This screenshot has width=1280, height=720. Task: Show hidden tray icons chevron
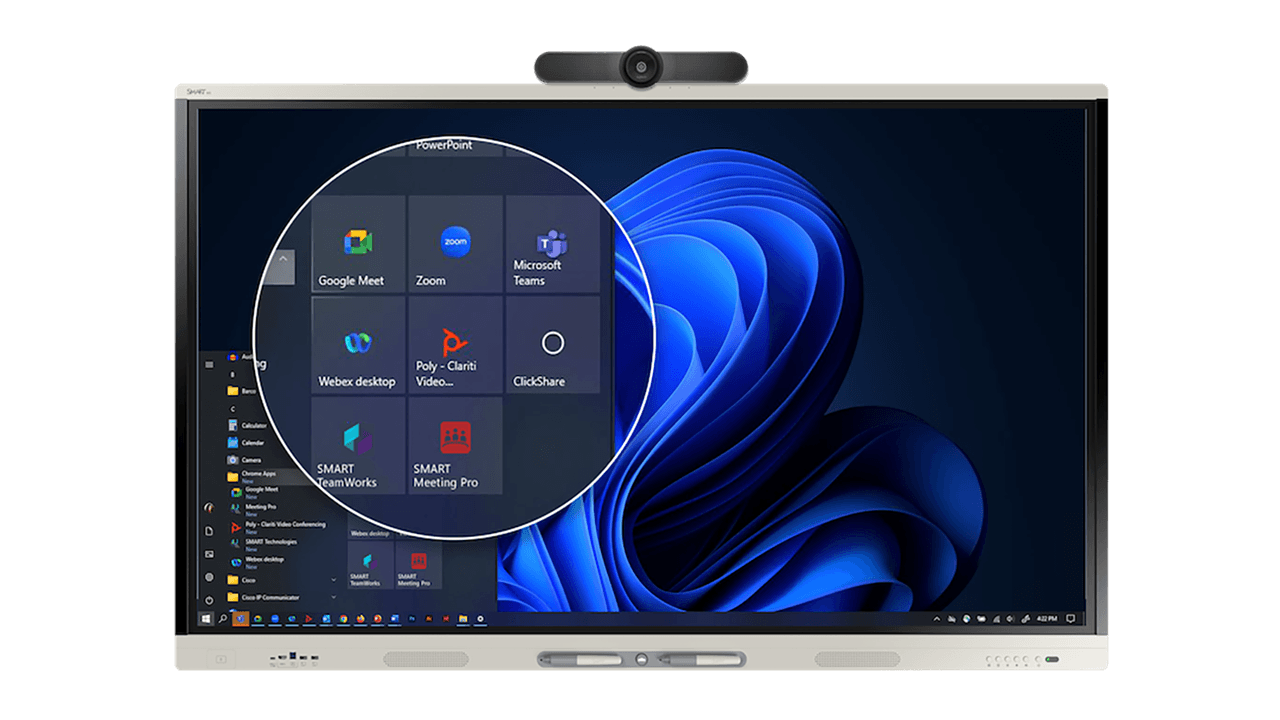(x=937, y=619)
